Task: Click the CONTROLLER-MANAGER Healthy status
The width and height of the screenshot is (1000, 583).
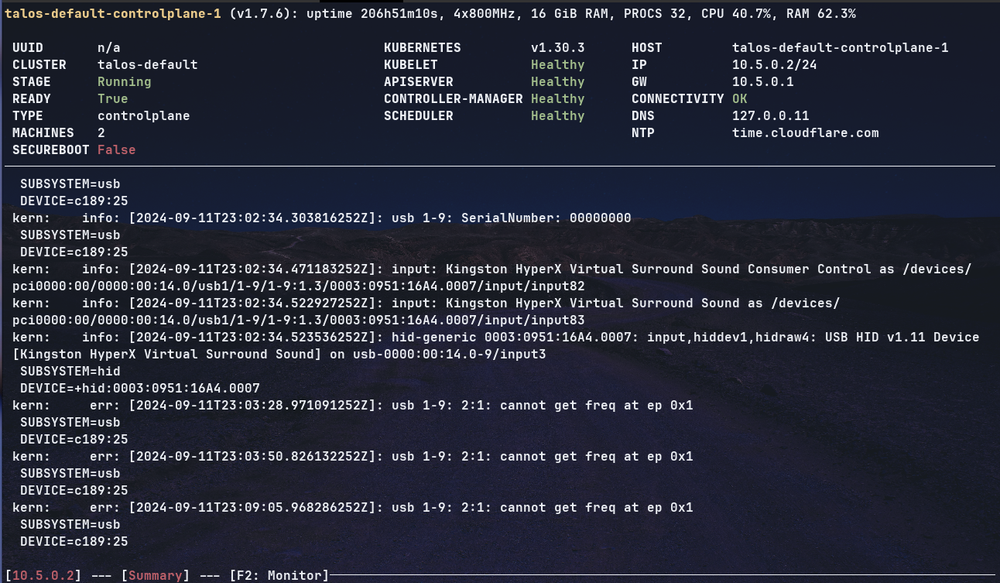Action: point(557,99)
